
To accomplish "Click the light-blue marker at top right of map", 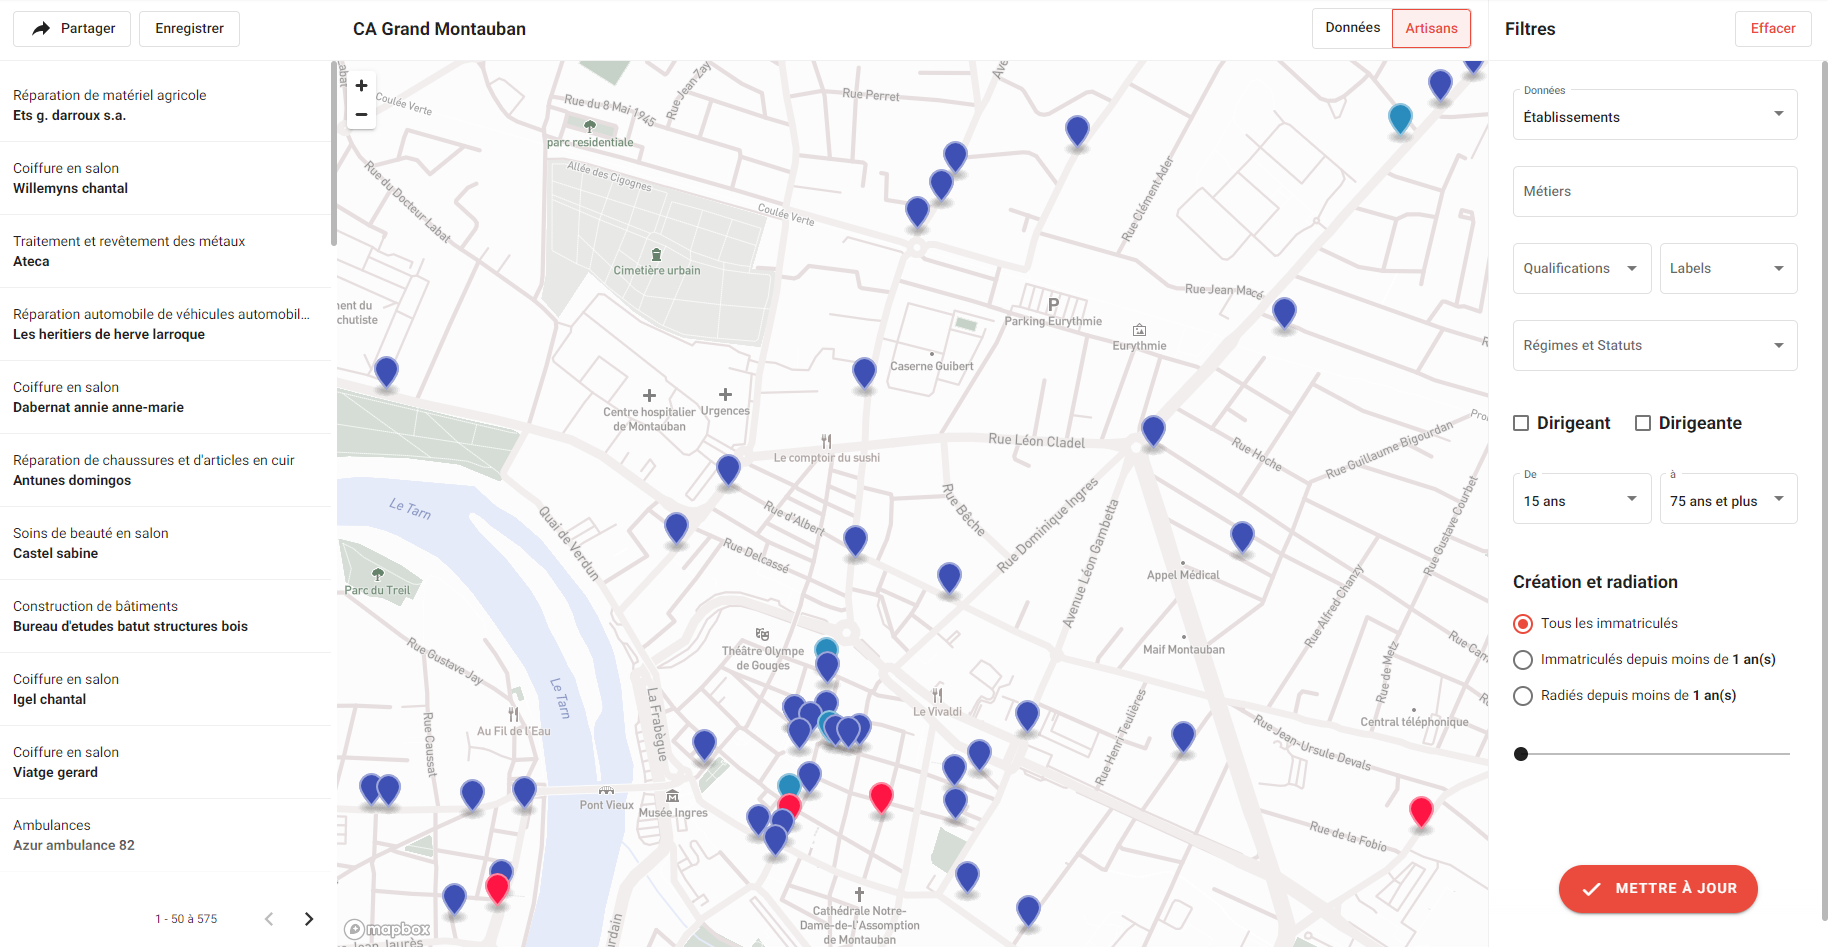I will click(x=1400, y=119).
